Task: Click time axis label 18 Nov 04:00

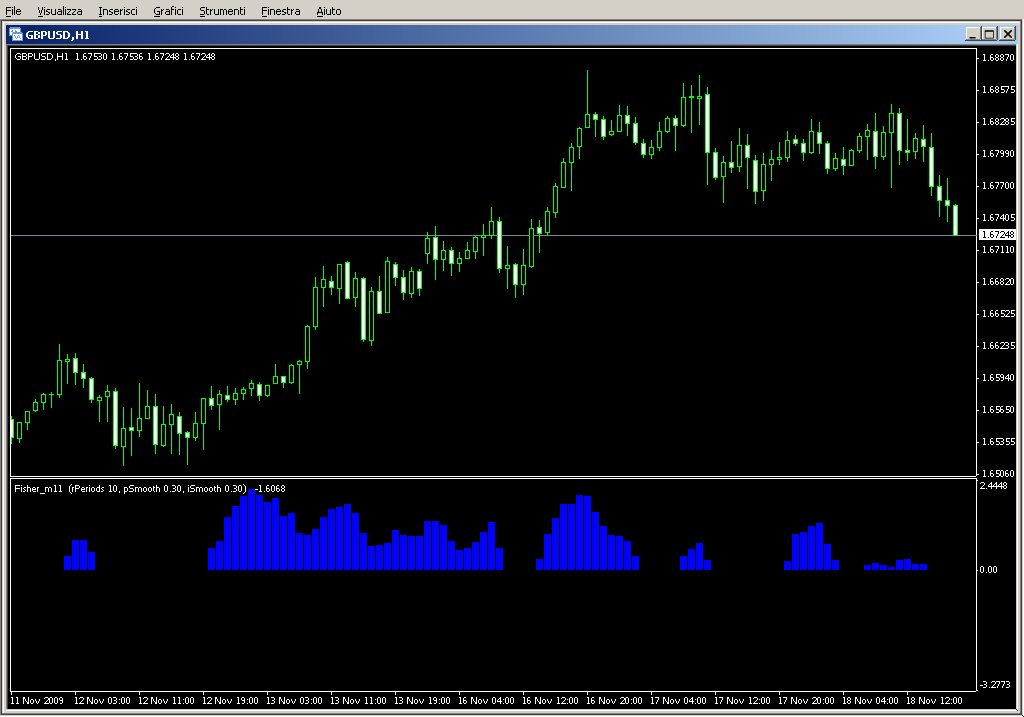Action: [870, 701]
